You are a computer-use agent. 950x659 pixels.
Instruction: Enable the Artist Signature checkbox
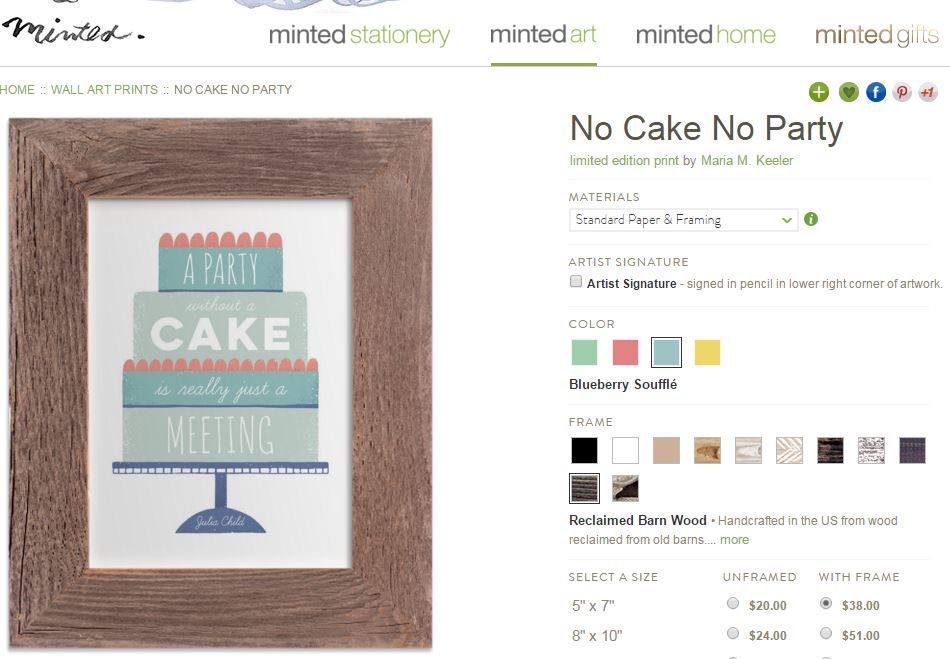(576, 281)
